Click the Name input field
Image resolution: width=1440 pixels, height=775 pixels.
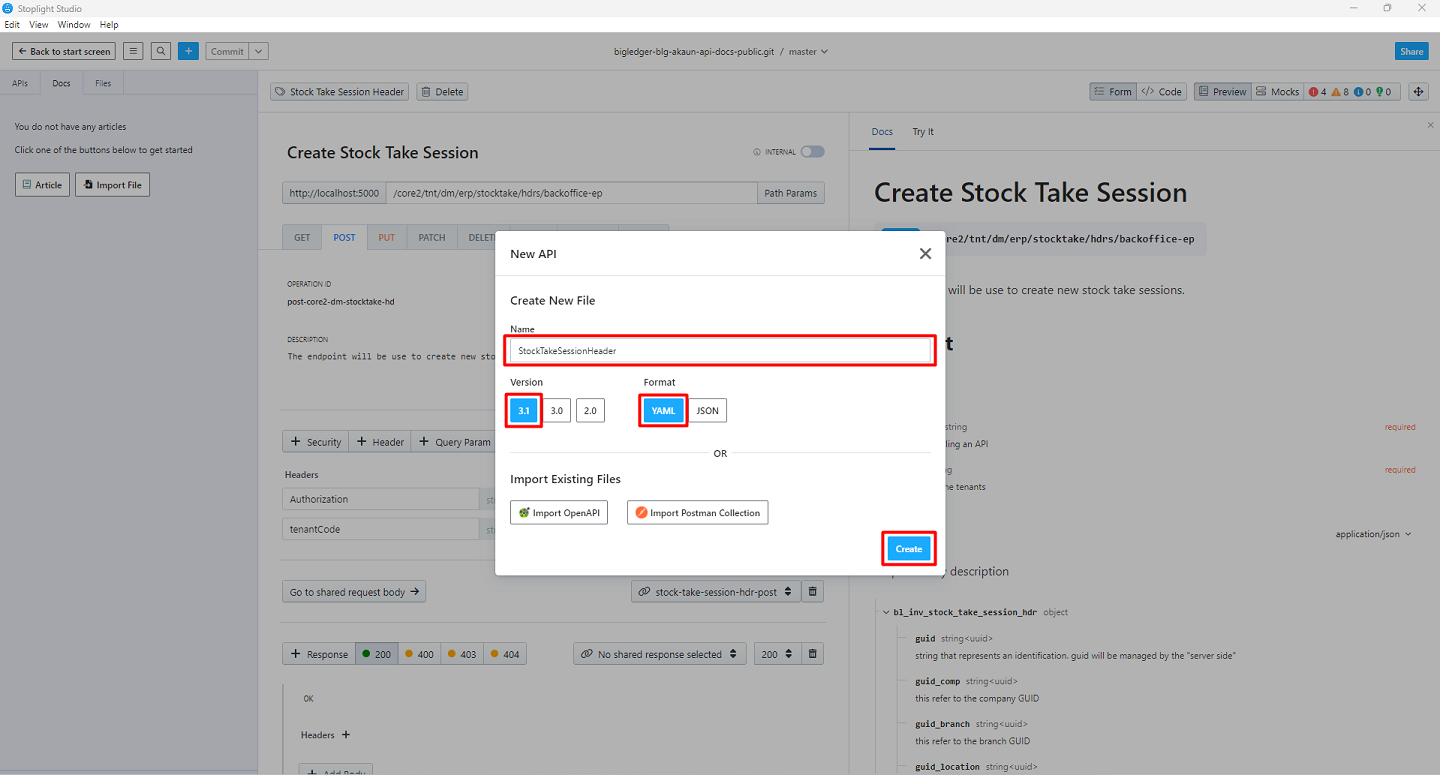[x=720, y=351]
